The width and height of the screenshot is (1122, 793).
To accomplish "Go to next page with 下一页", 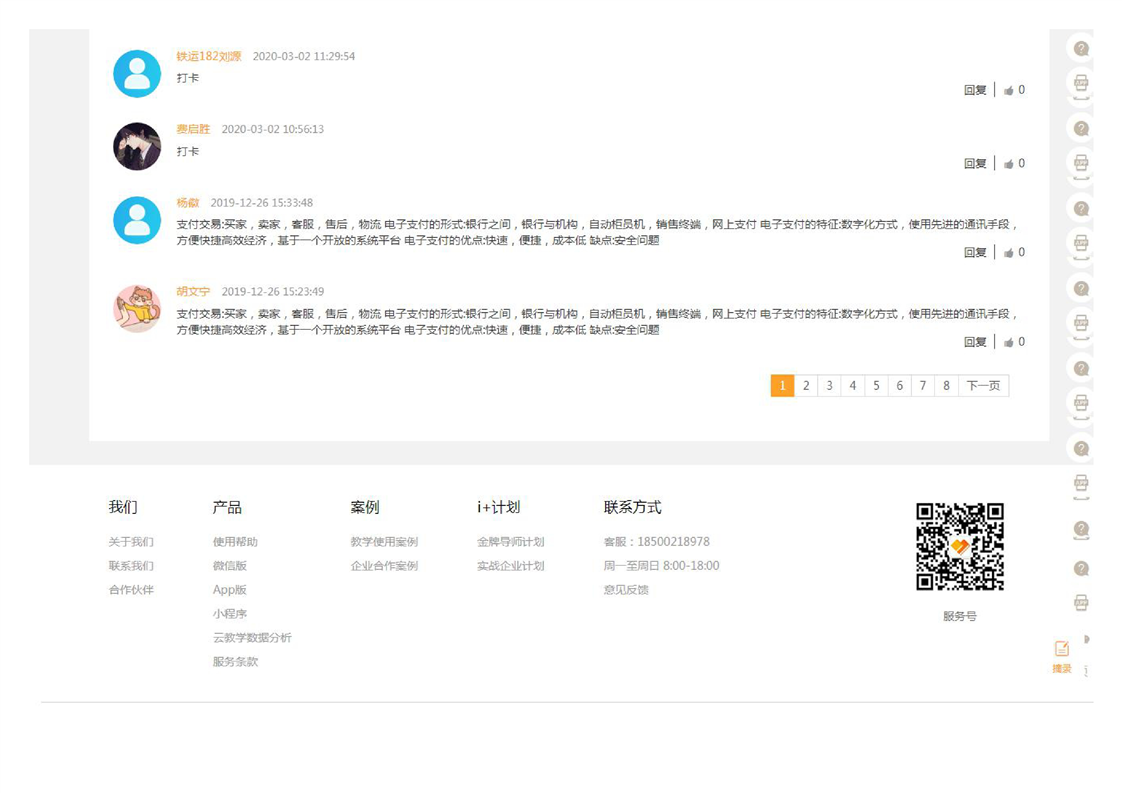I will click(x=983, y=386).
